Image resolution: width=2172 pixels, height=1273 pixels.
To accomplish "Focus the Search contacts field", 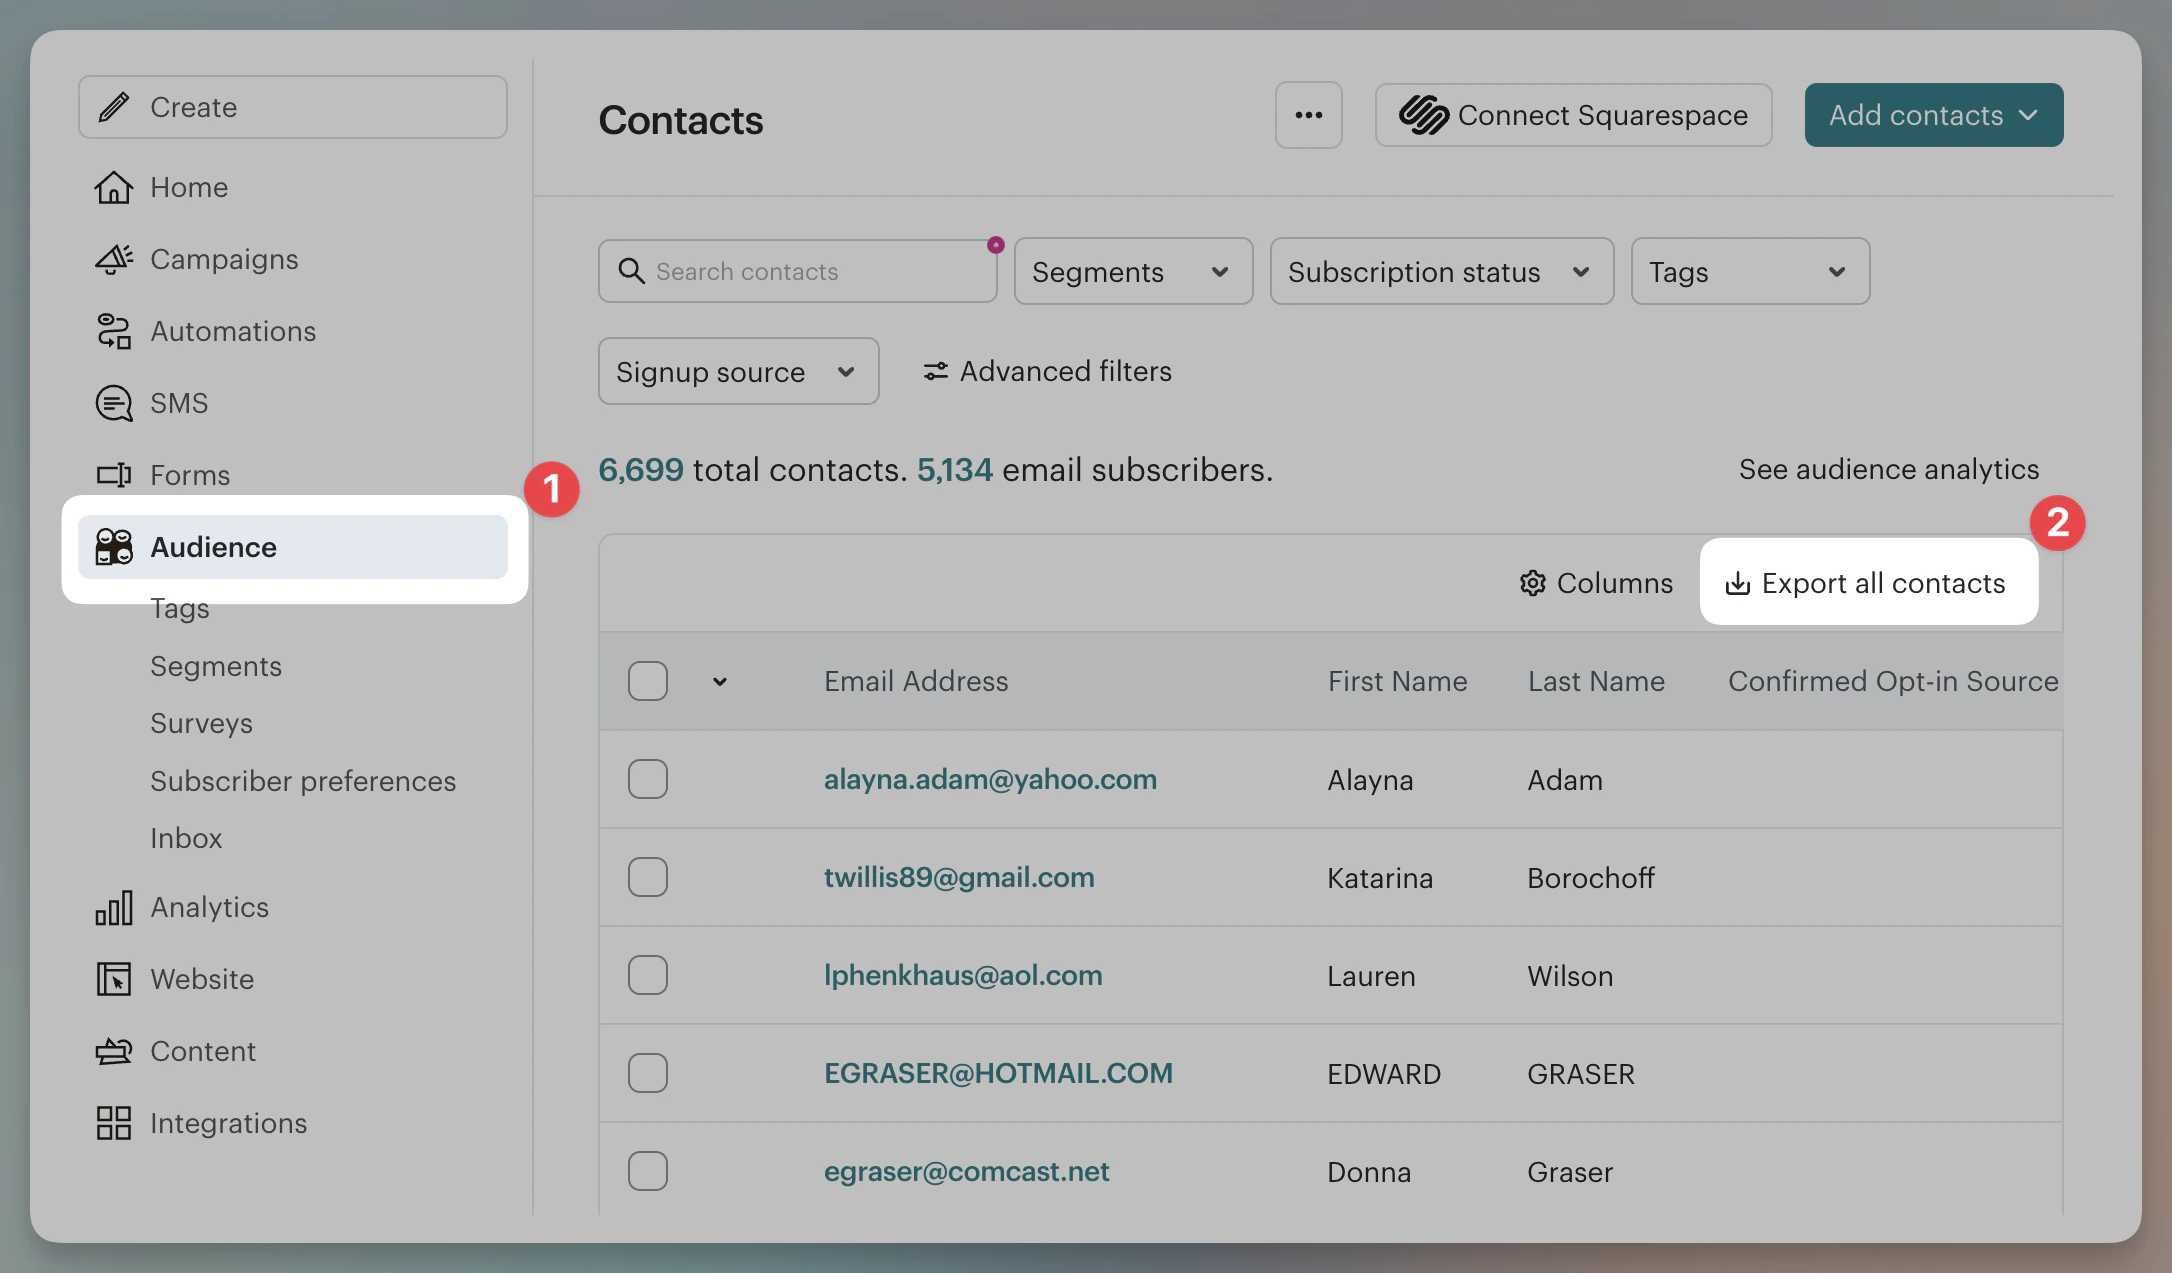I will point(798,271).
